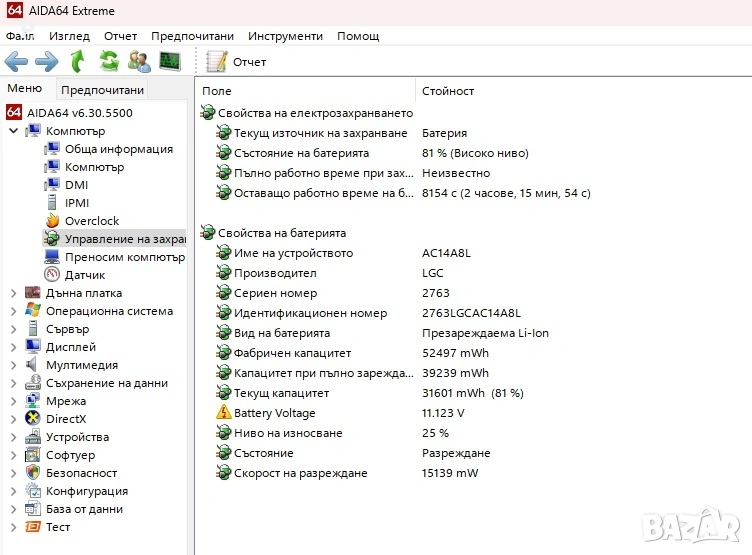Click the green Refresh icon
Image resolution: width=752 pixels, height=555 pixels.
(x=108, y=62)
